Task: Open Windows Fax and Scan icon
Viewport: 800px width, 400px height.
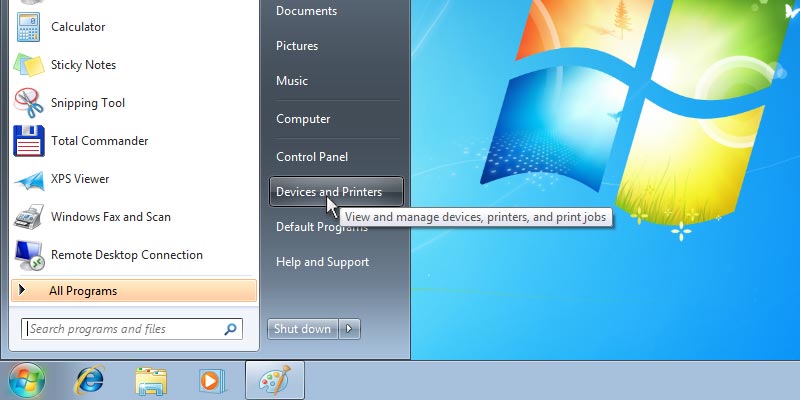Action: (x=28, y=217)
